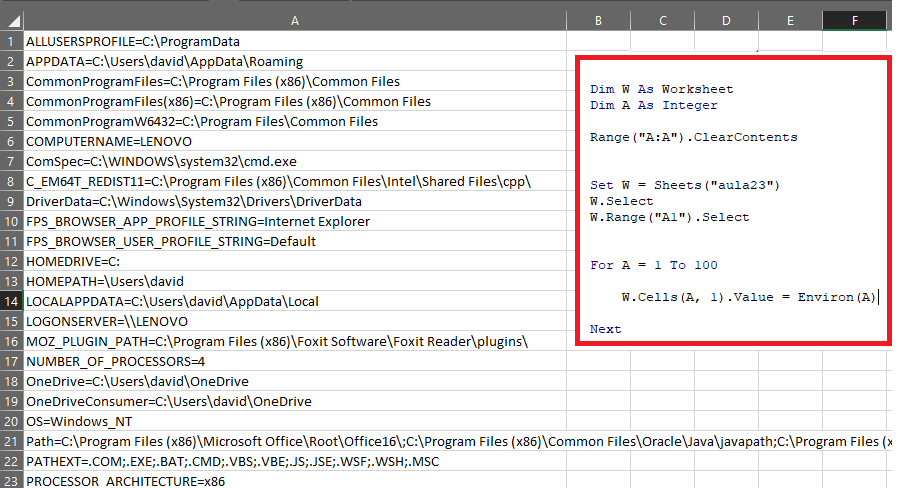Image resolution: width=911 pixels, height=488 pixels.
Task: Click cell with ALLUSERSPROFILE=C:\ProgramData
Action: pyautogui.click(x=295, y=41)
